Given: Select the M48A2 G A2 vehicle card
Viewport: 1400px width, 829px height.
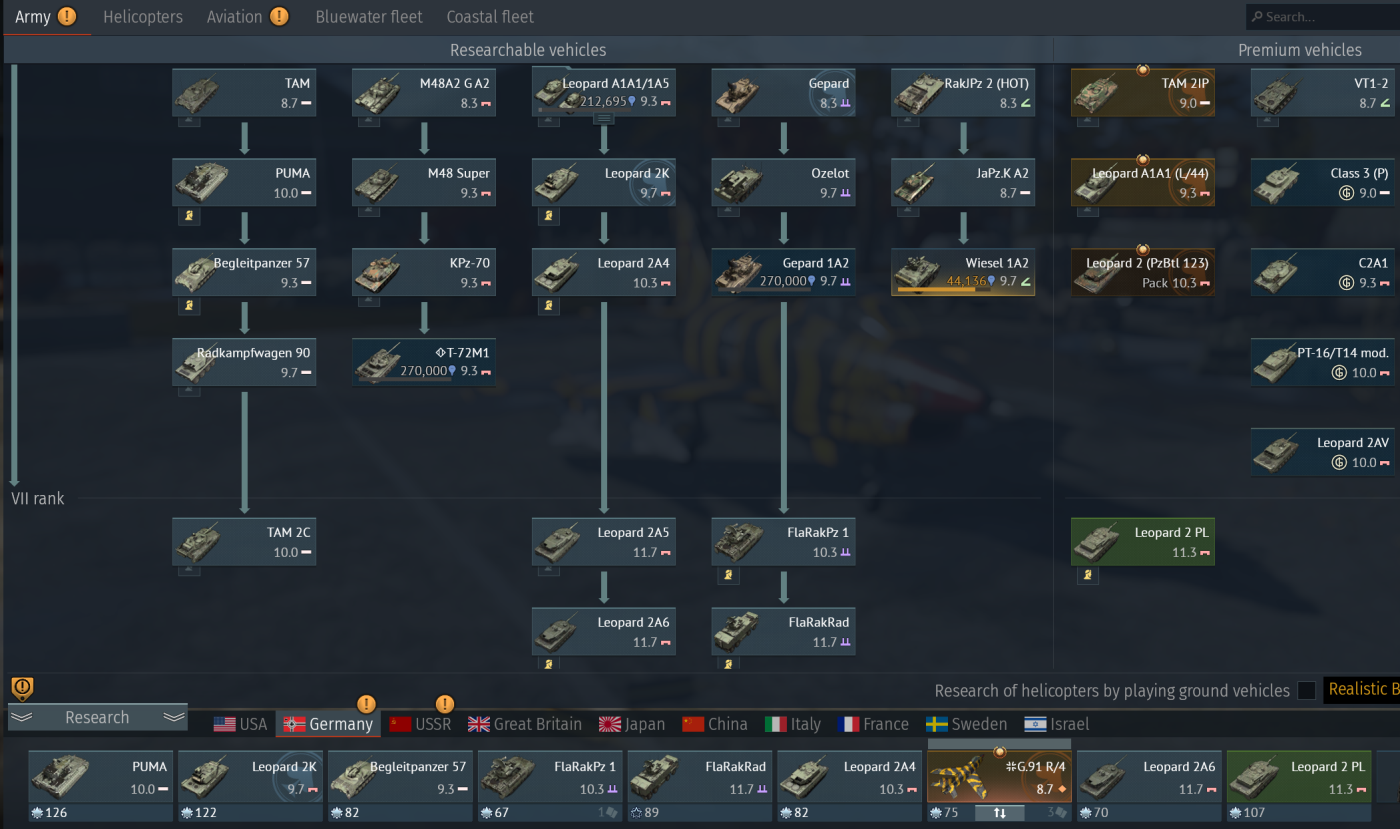Looking at the screenshot, I should 424,92.
